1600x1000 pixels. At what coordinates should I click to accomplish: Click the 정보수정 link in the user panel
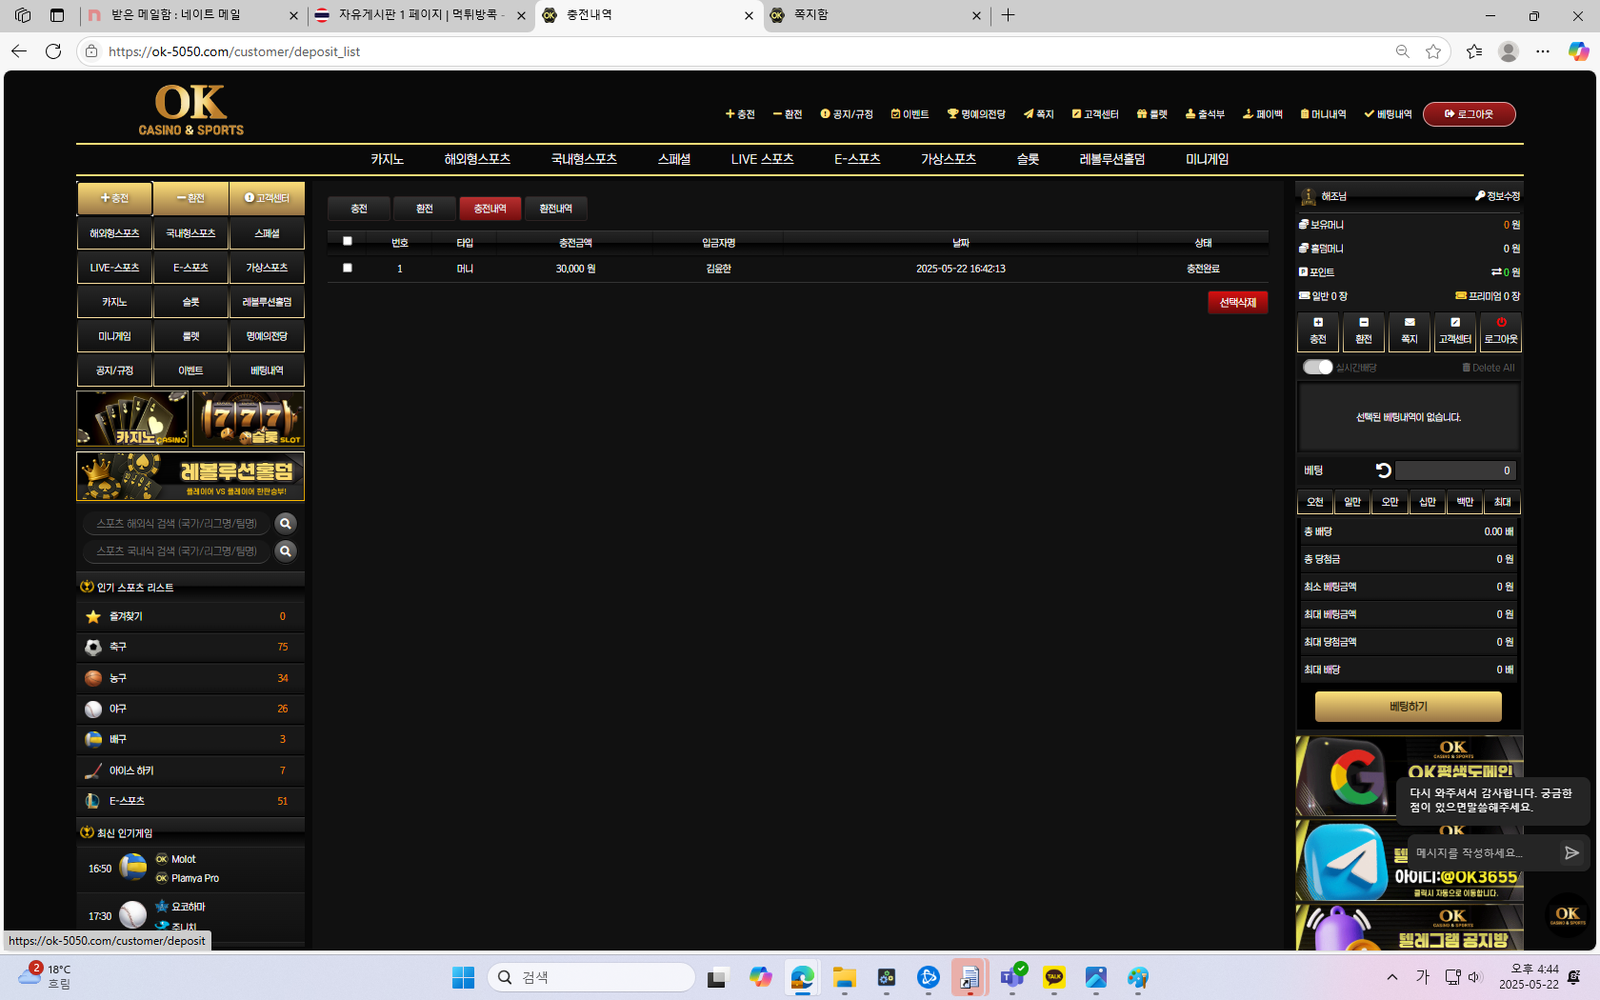tap(1497, 196)
